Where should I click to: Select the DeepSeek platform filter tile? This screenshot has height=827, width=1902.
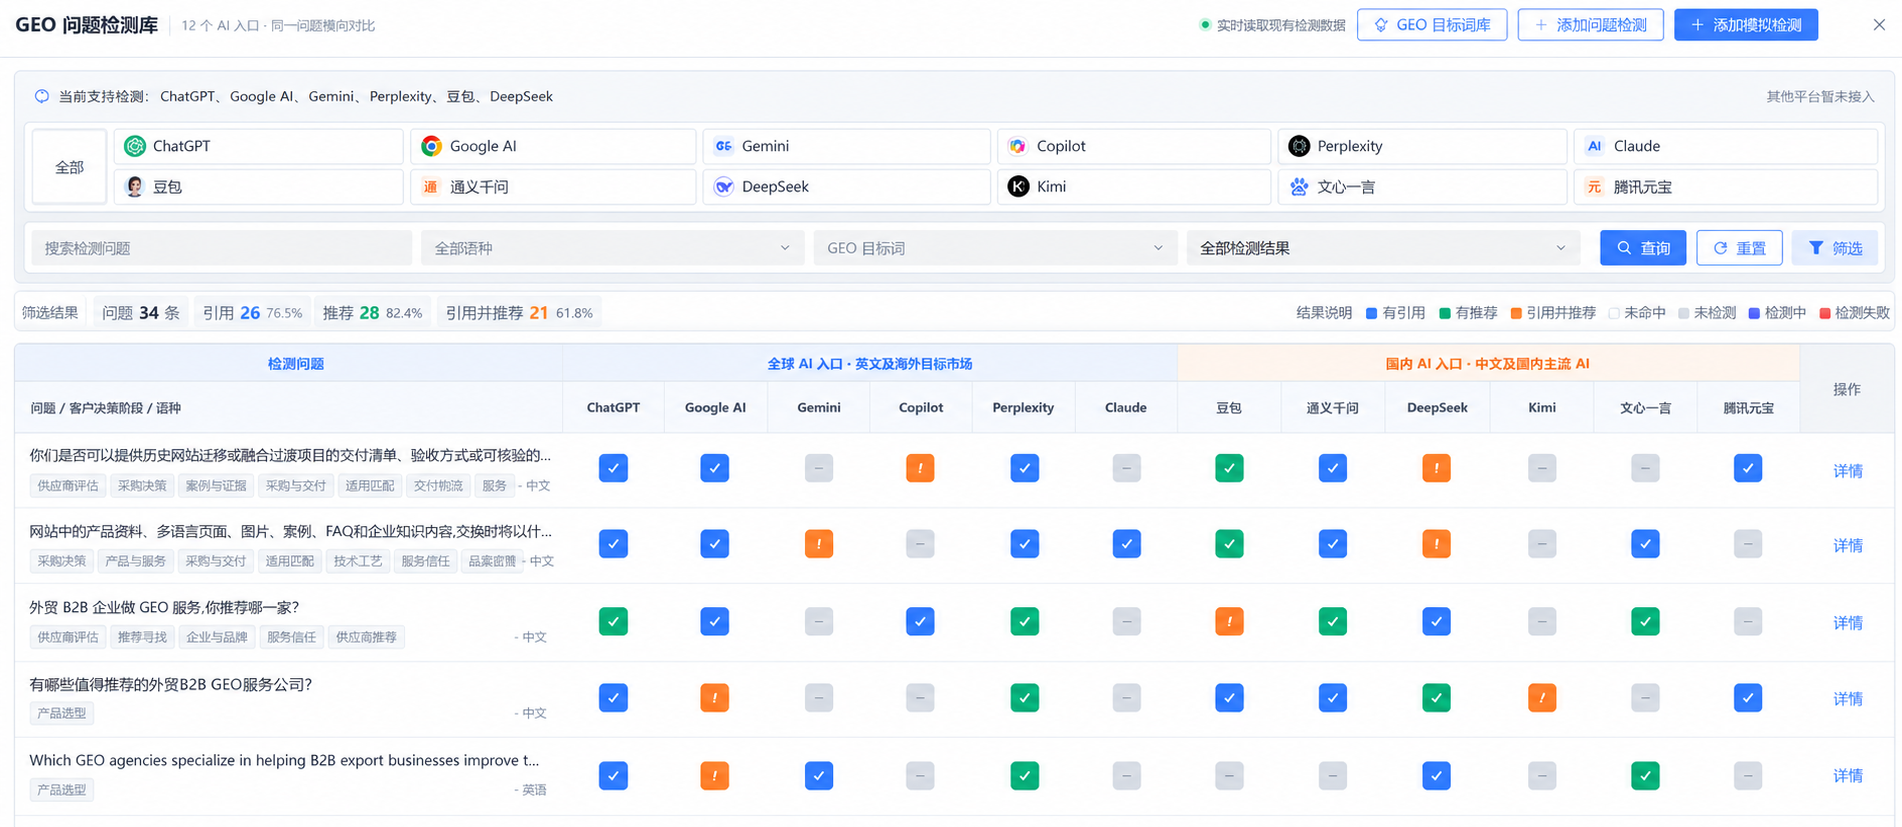point(846,187)
